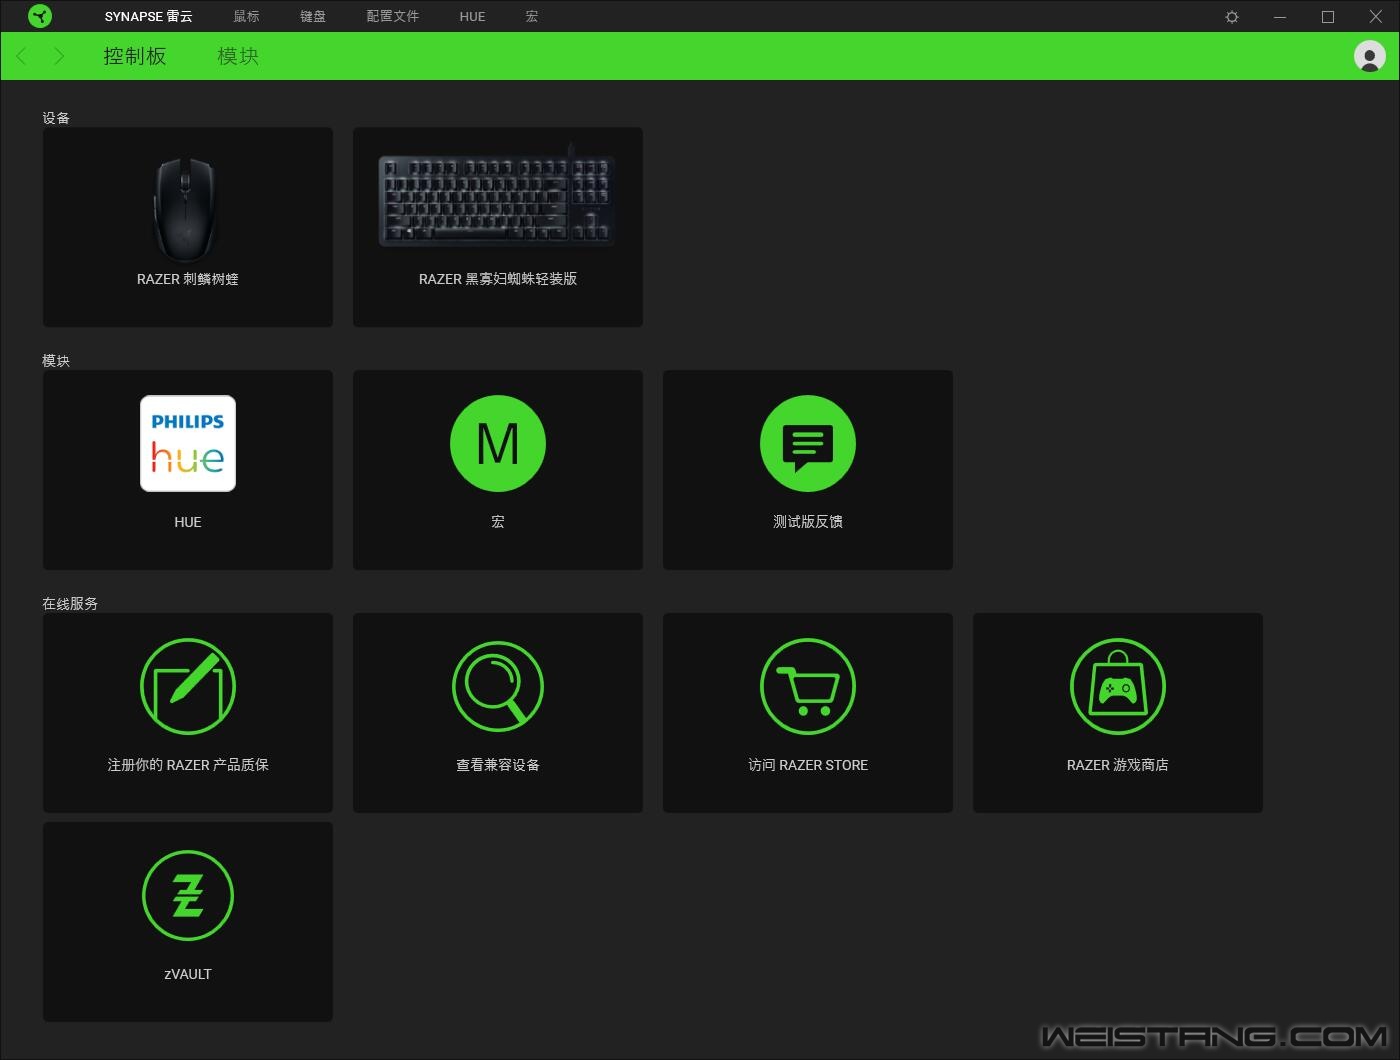This screenshot has height=1060, width=1400.
Task: Open the 鼠标 tab
Action: (x=246, y=16)
